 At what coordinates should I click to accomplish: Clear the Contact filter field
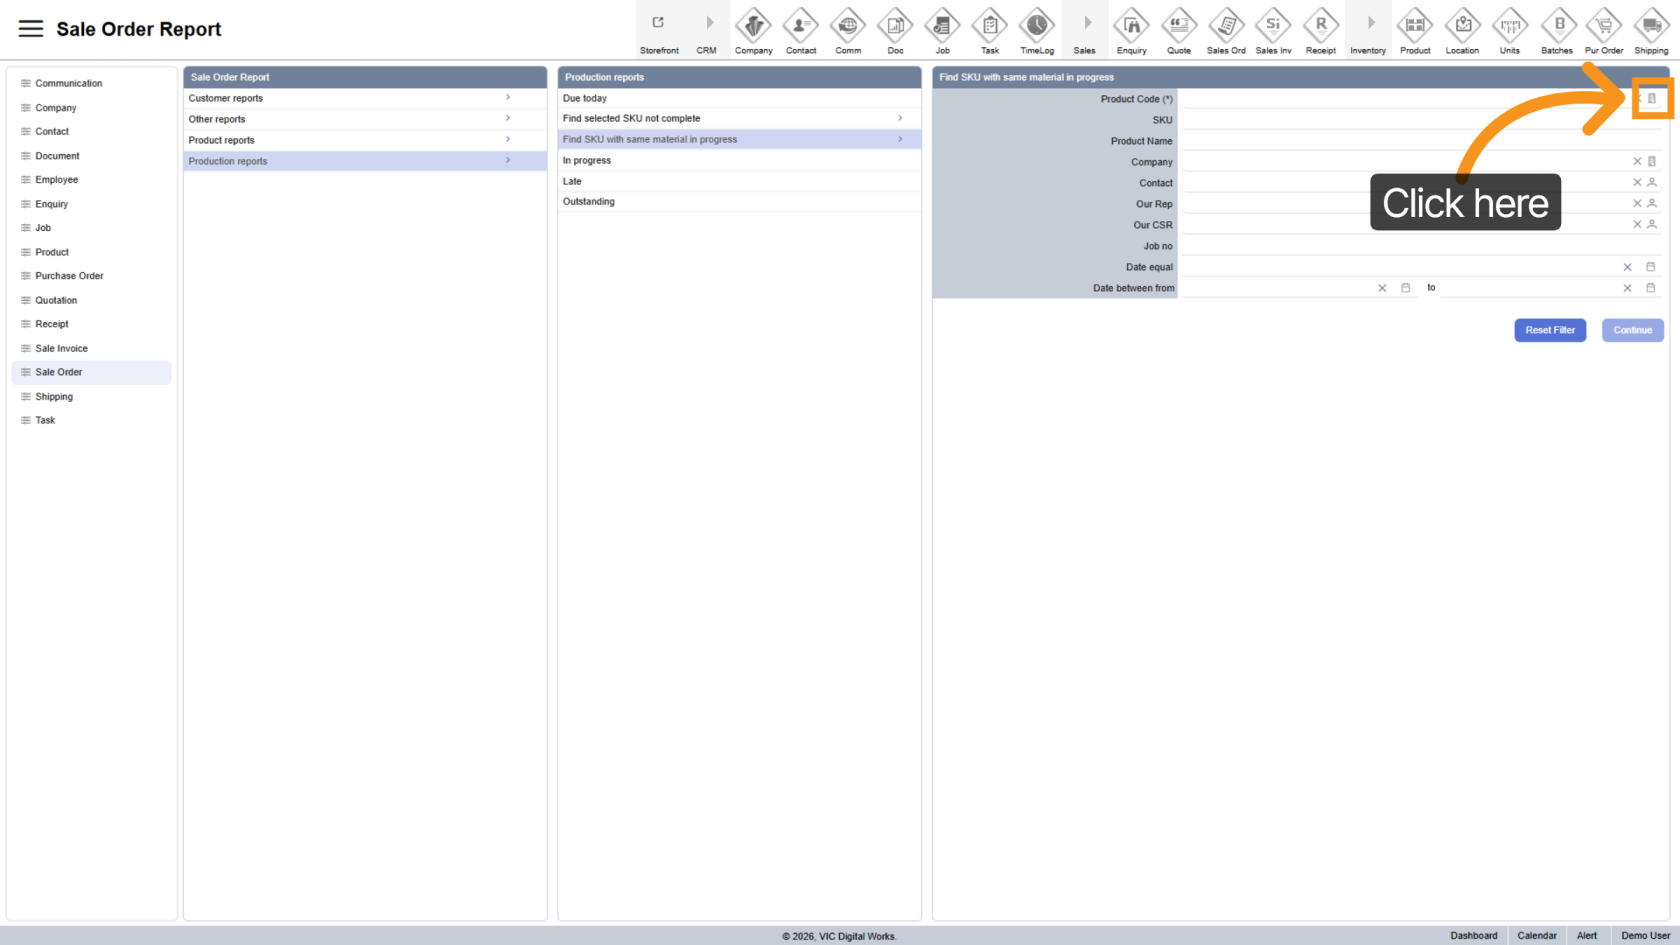pyautogui.click(x=1637, y=182)
